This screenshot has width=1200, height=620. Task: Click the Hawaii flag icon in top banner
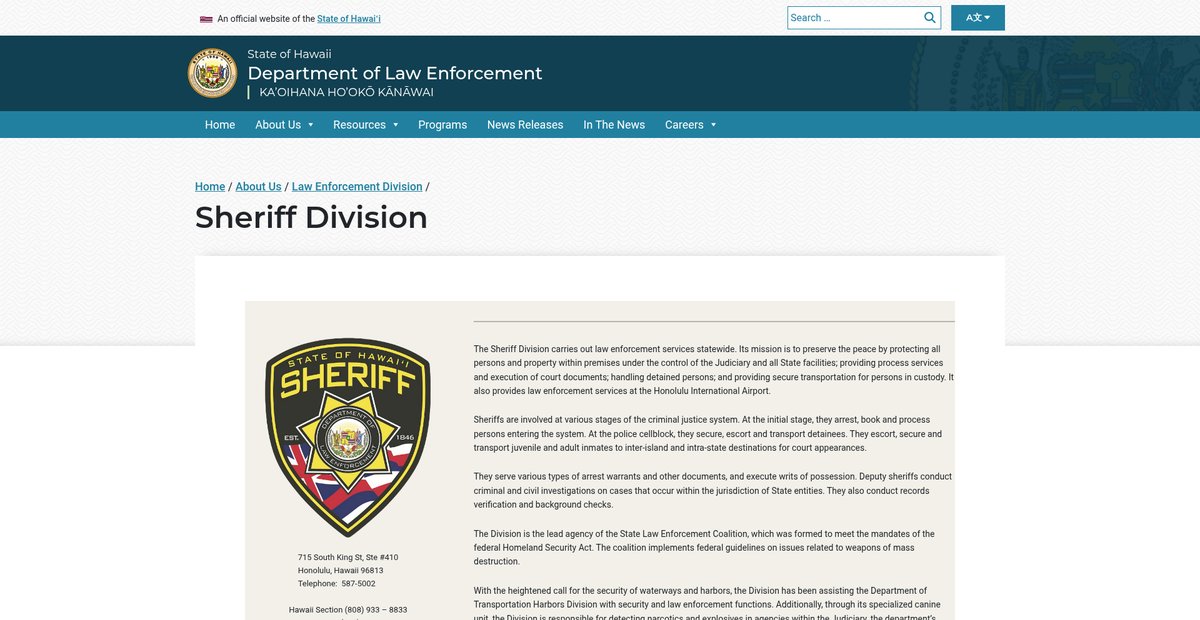tap(206, 19)
